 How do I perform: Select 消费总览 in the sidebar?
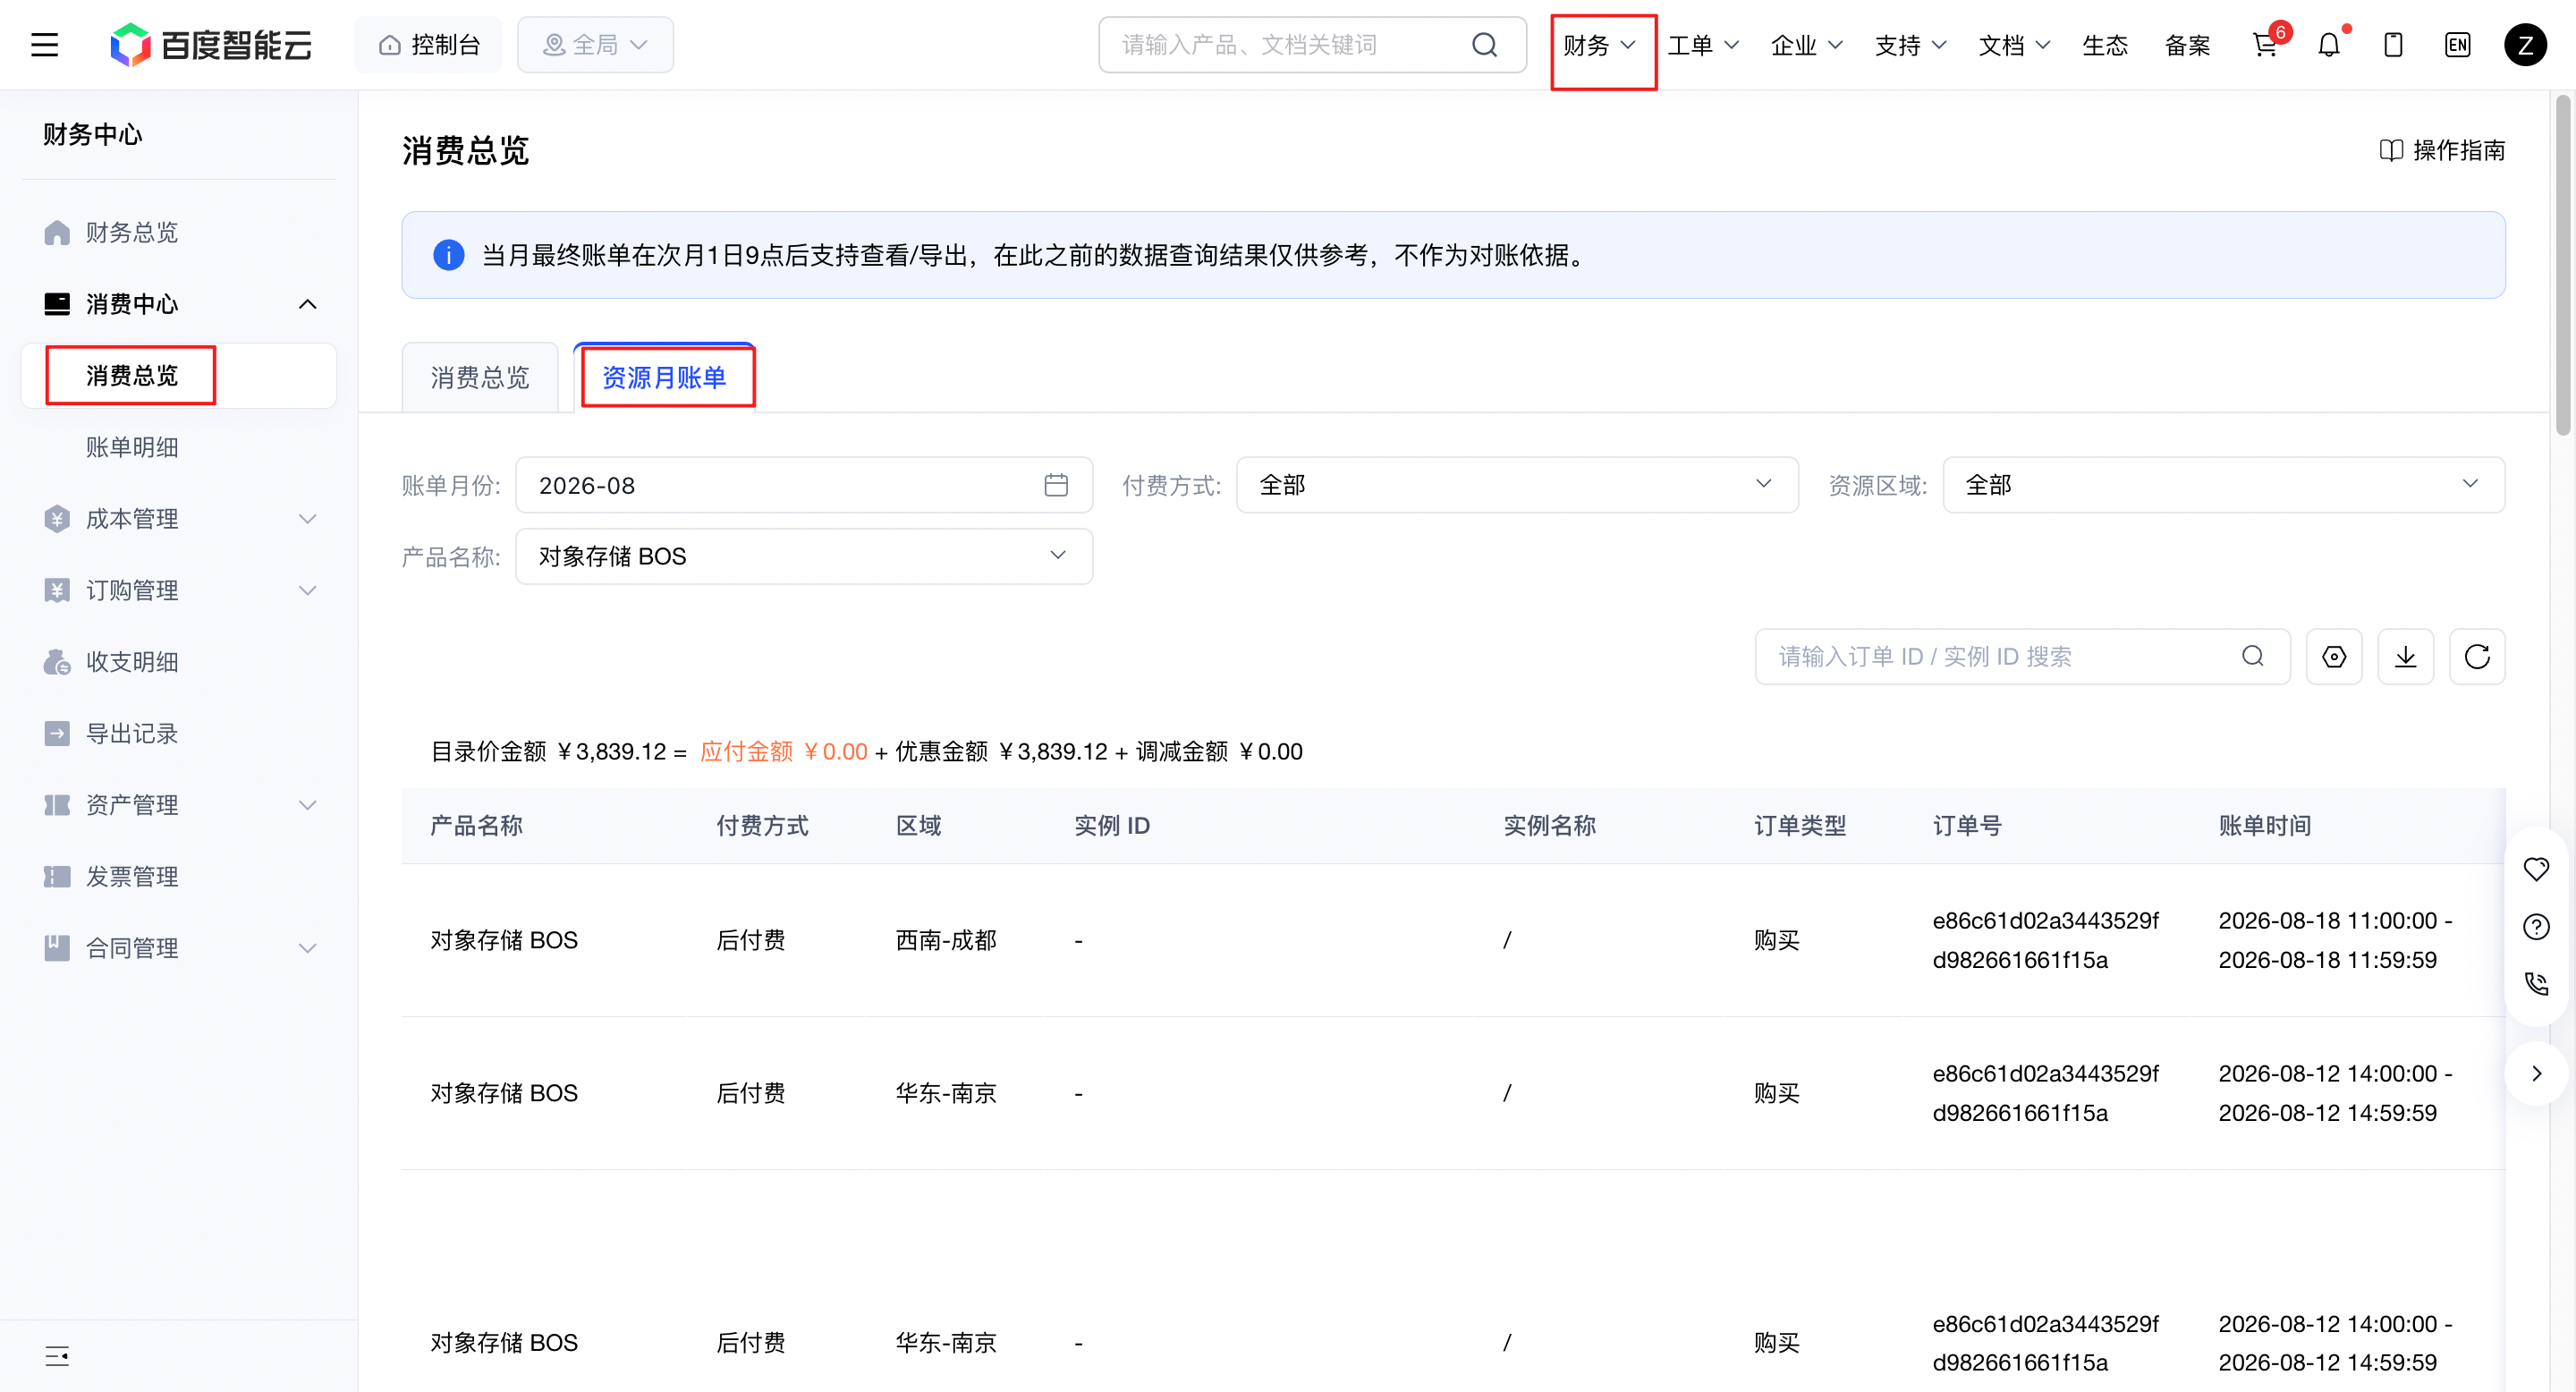[178, 375]
